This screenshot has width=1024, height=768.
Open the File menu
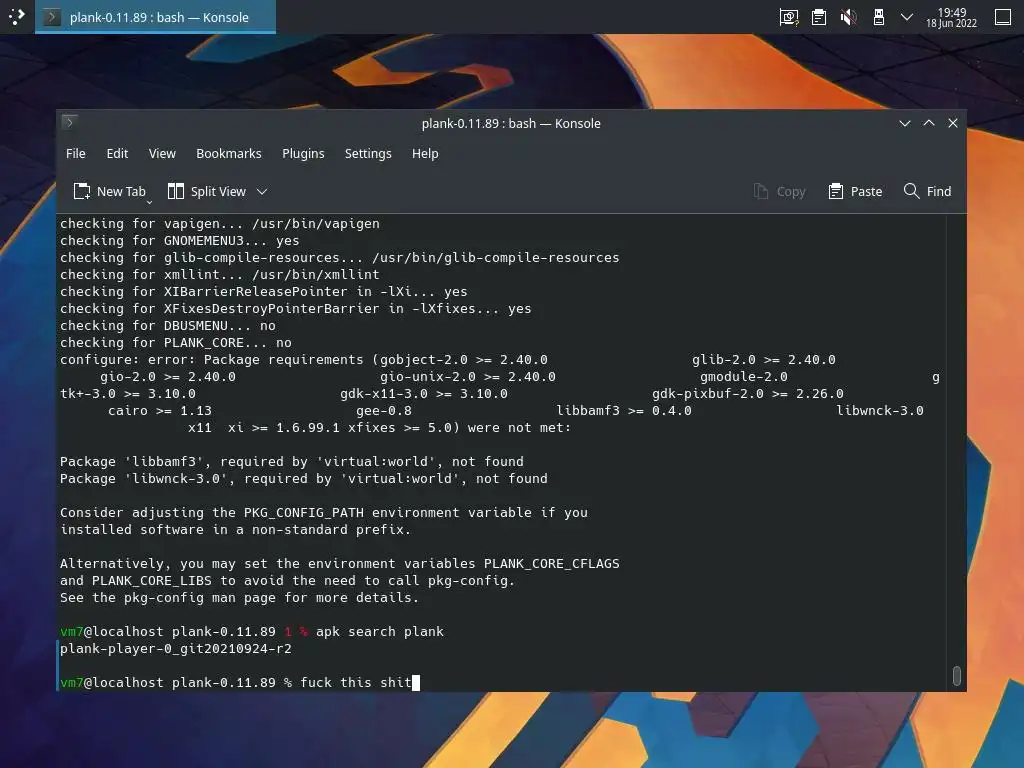[76, 153]
